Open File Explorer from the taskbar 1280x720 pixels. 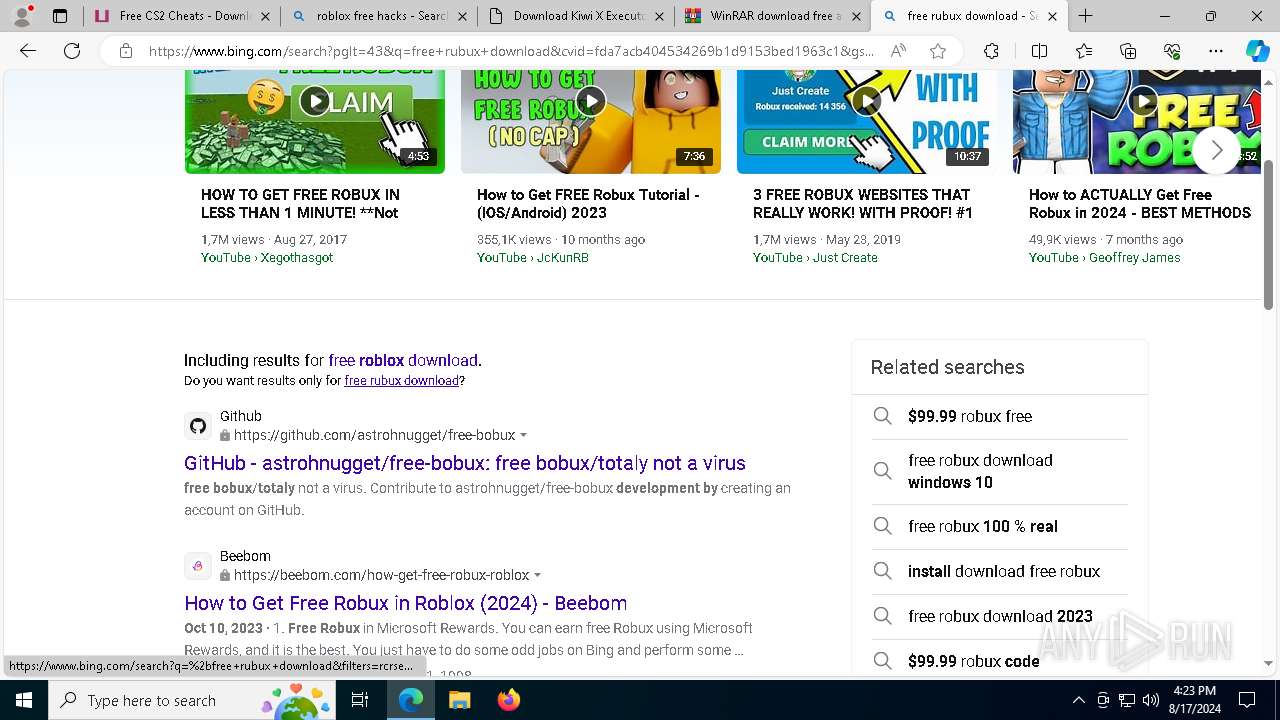pyautogui.click(x=459, y=700)
